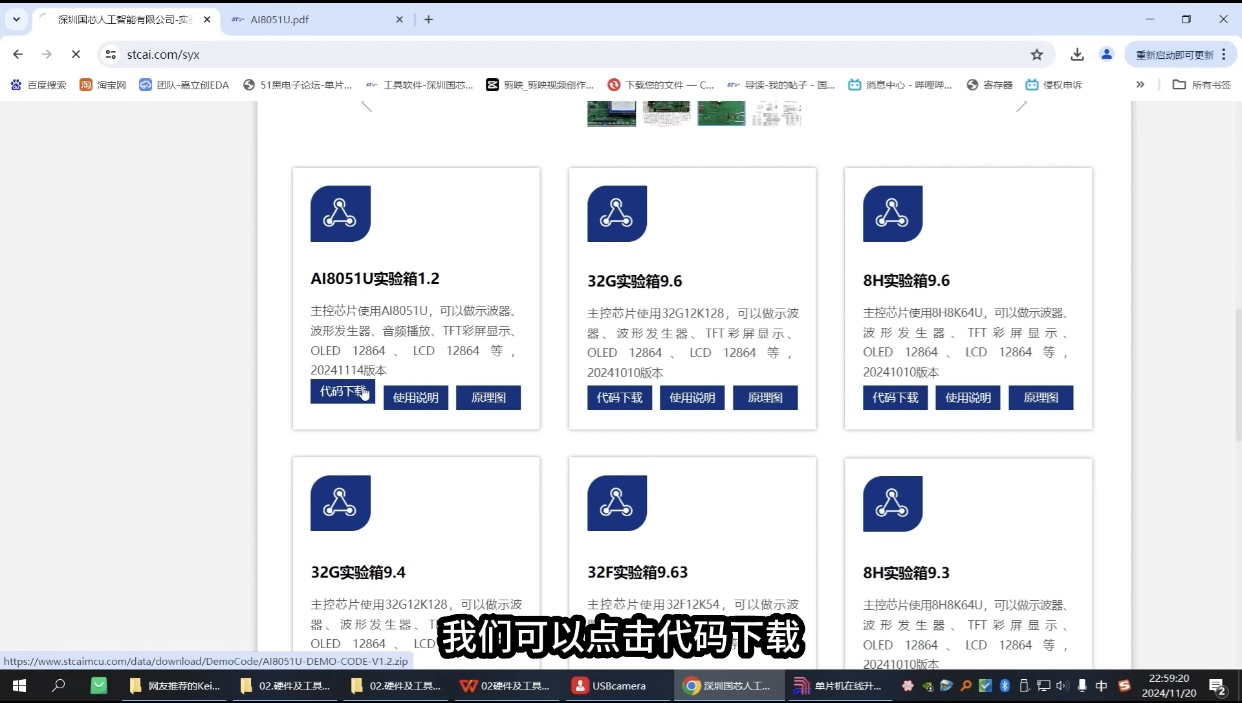Screen dimensions: 1242x703
Task: Click 原理图 for AI8051U实验箱1.2
Action: 488,398
